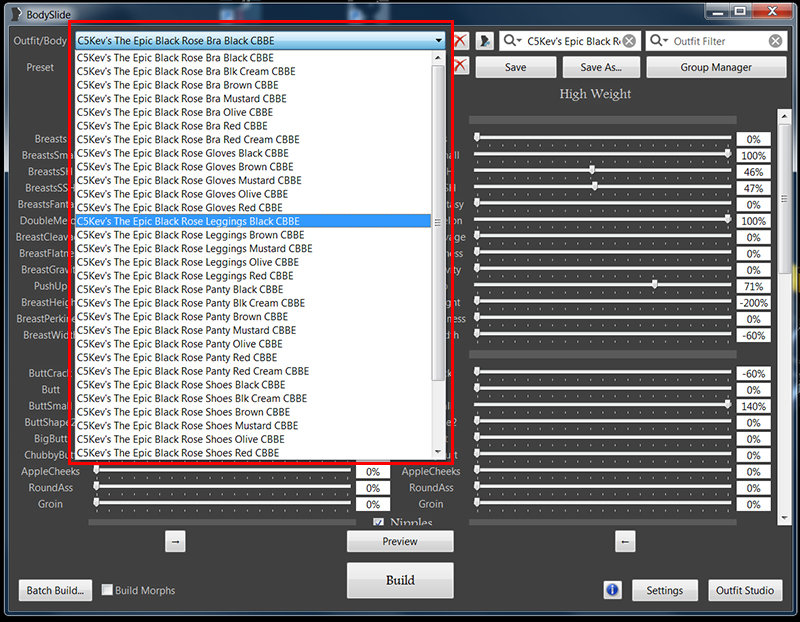Click the high weight slider showing 71%

[x=602, y=285]
